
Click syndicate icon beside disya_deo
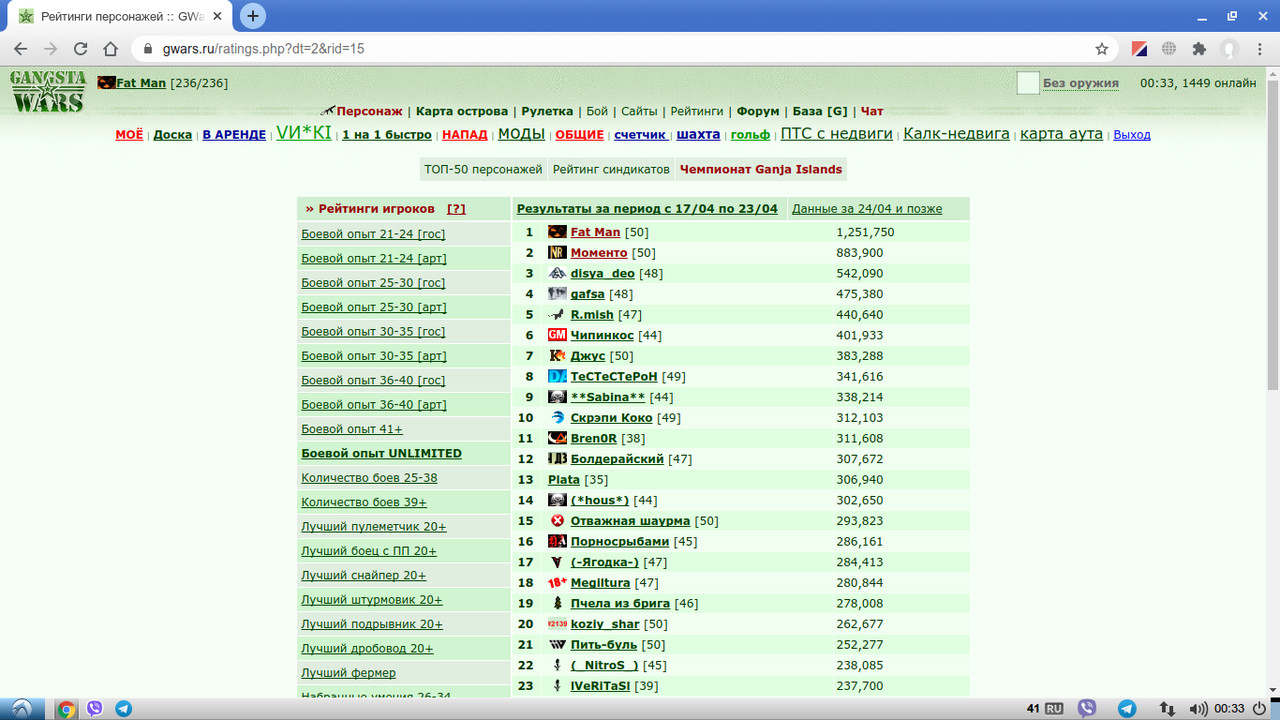557,273
